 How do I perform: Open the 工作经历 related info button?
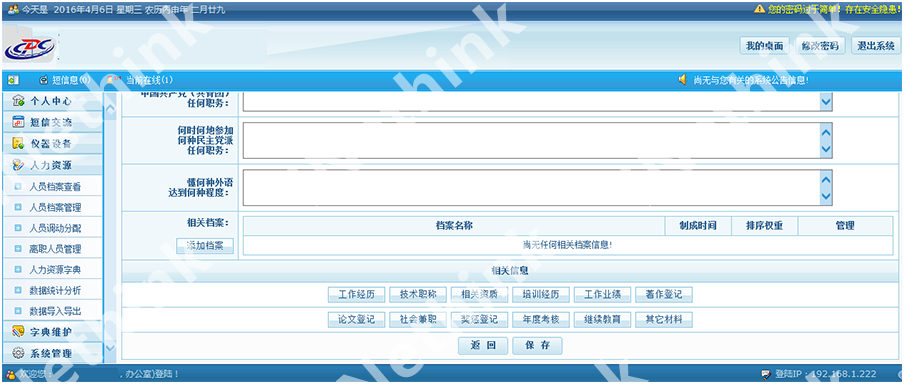pyautogui.click(x=356, y=295)
